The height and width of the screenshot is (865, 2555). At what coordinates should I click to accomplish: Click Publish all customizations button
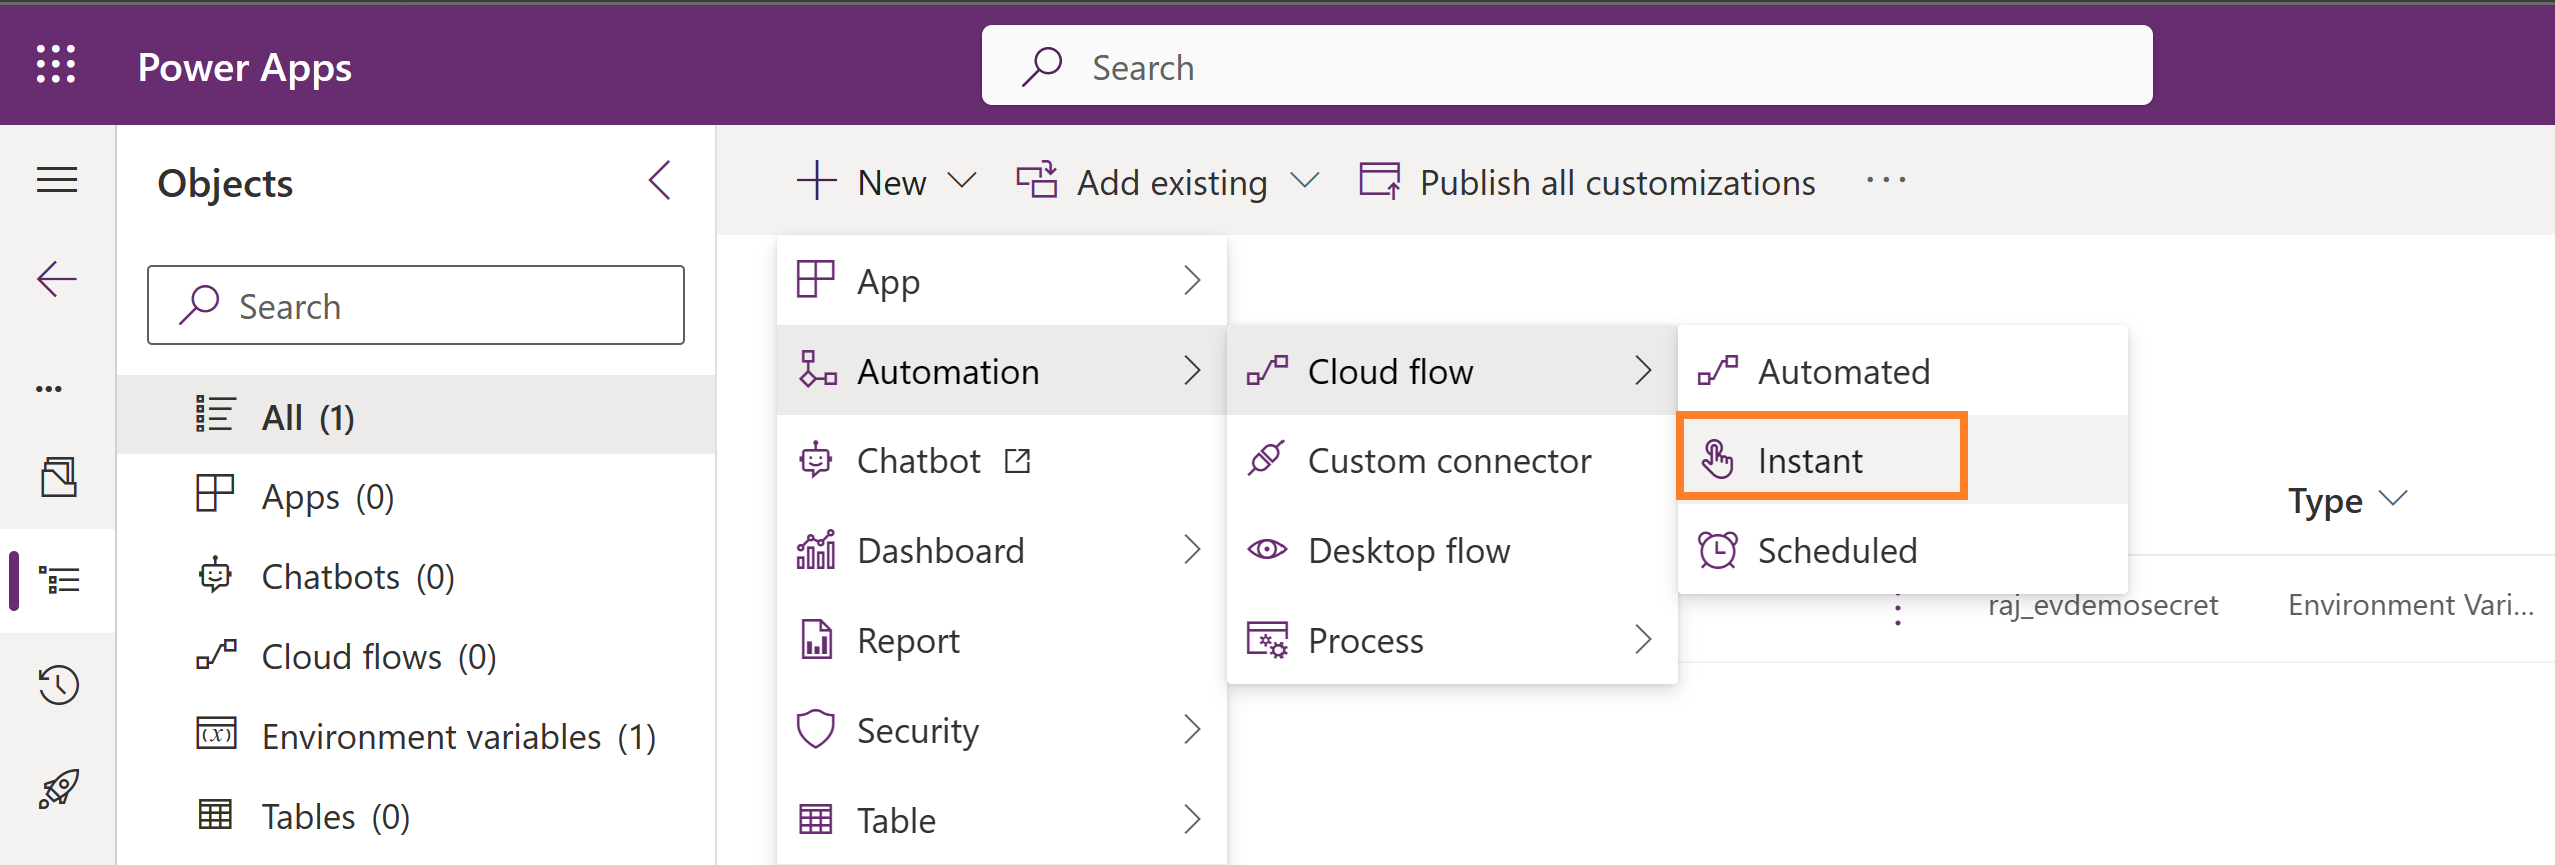tap(1588, 182)
